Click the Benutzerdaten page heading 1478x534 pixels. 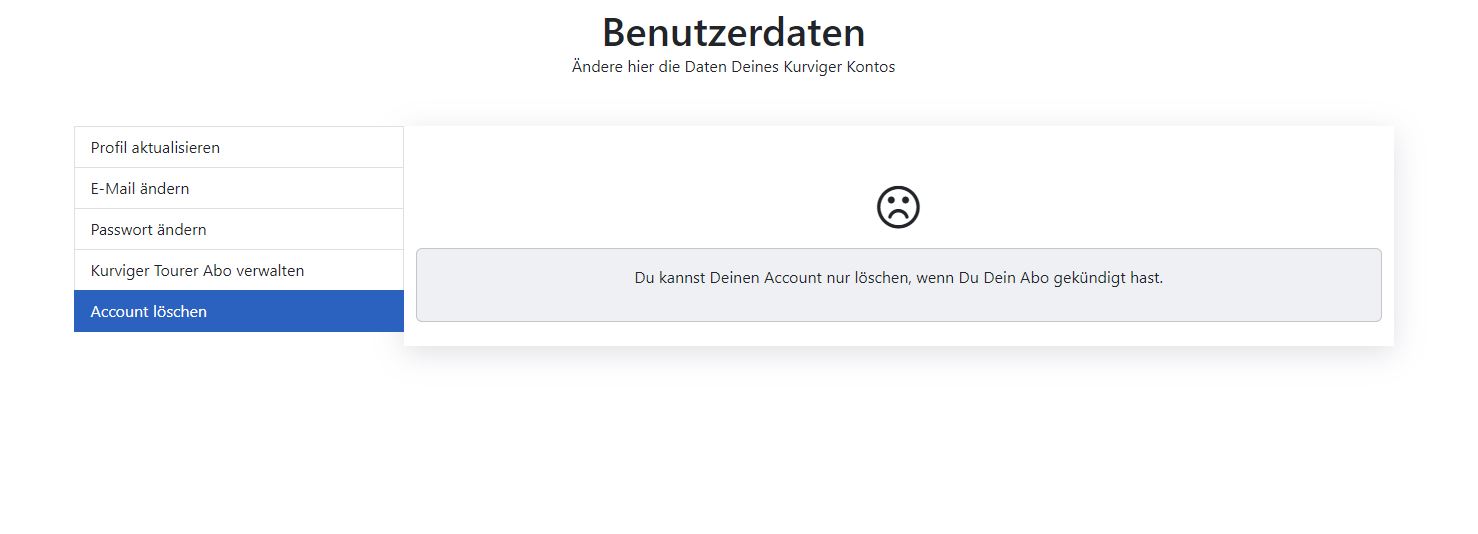pos(733,32)
